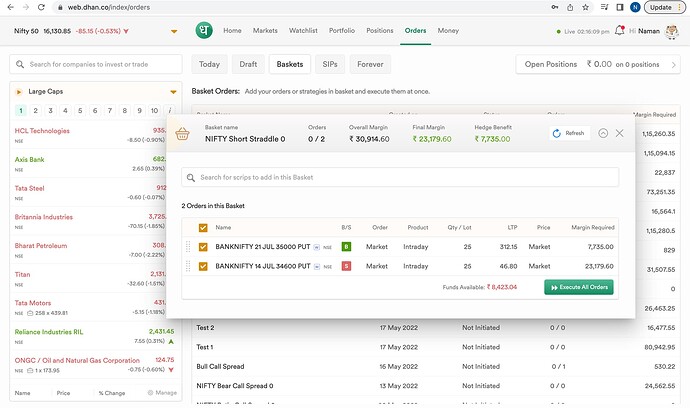Select the SIPs tab
The image size is (690, 408).
point(330,64)
